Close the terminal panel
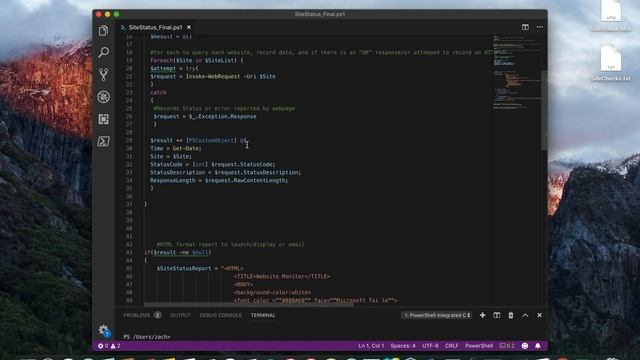 pos(539,315)
